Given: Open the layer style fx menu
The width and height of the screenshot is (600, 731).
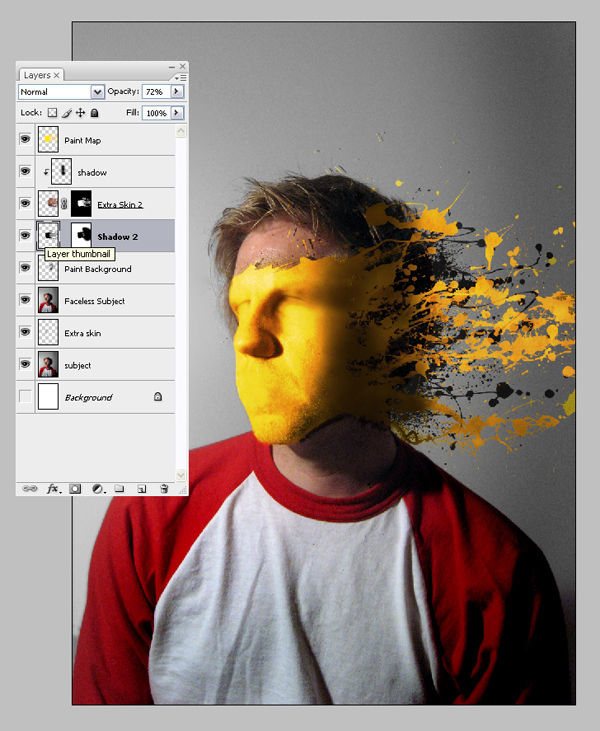Looking at the screenshot, I should coord(54,489).
